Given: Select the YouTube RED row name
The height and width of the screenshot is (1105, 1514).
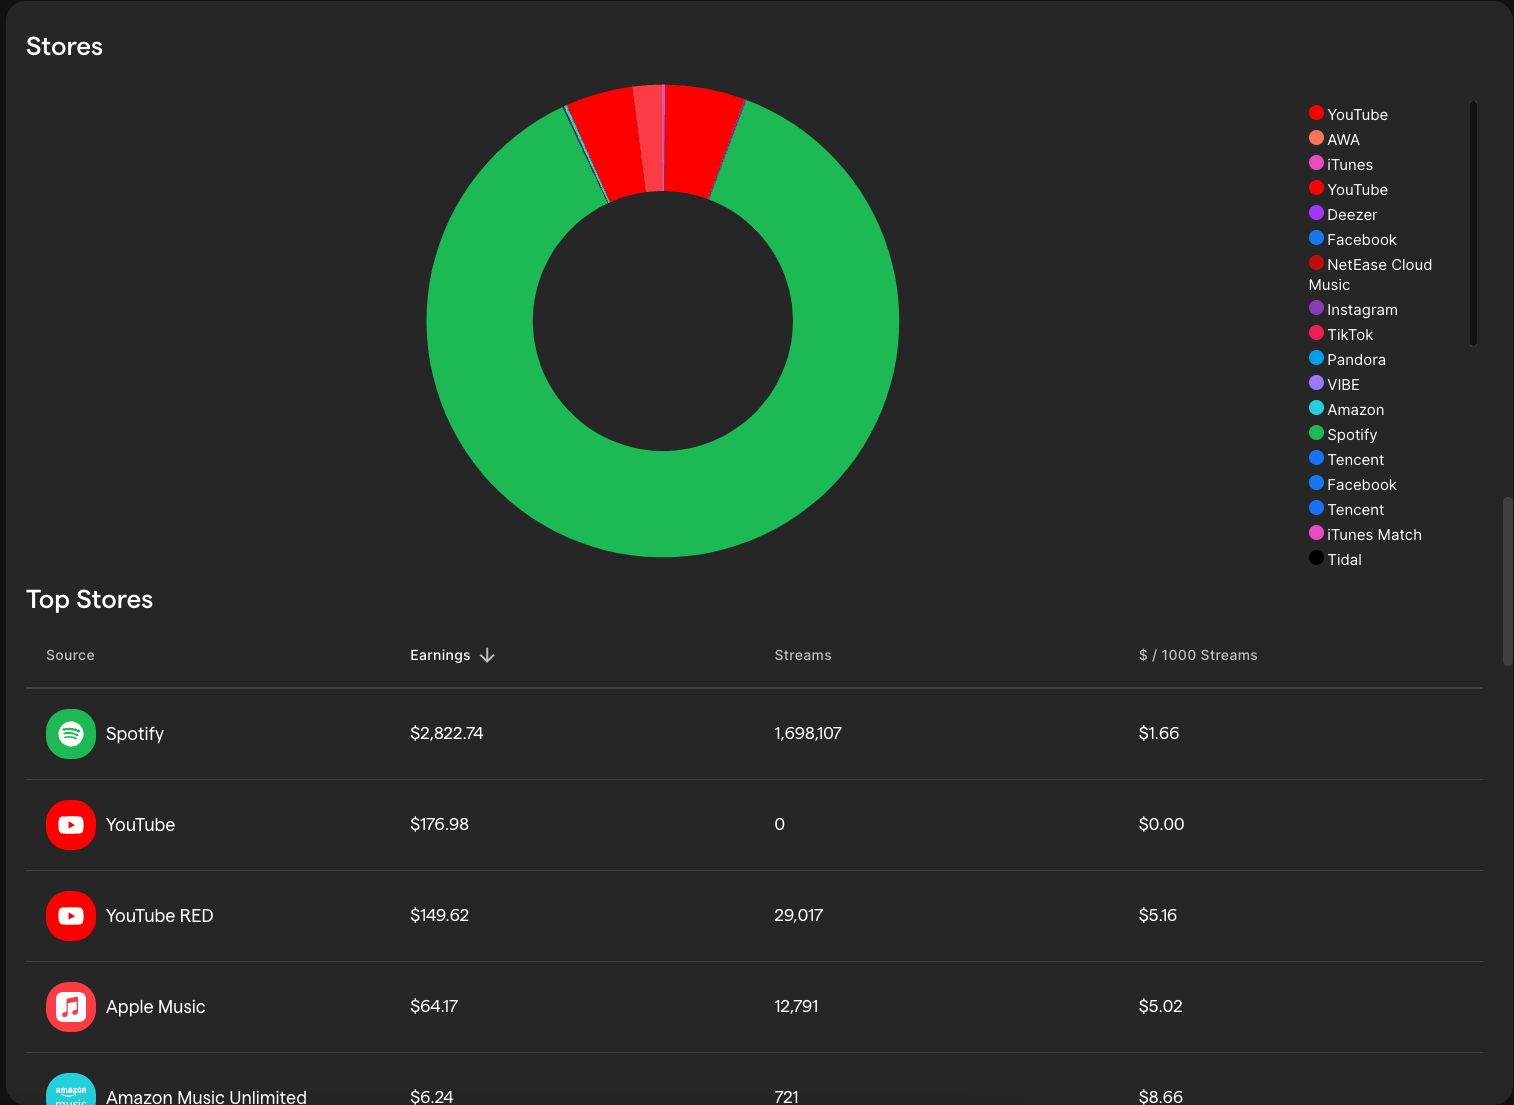Looking at the screenshot, I should click(160, 916).
